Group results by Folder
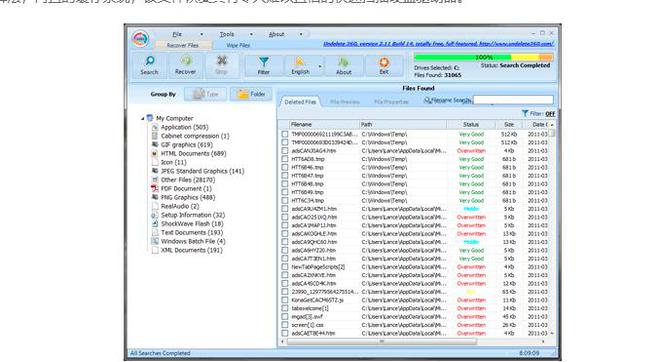Viewport: 660px width, 362px height. click(251, 94)
